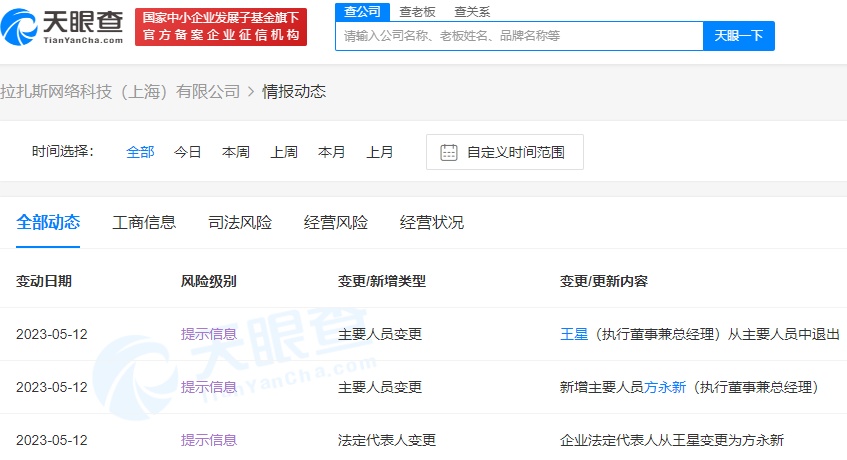847x460 pixels.
Task: Select the 本周 time filter
Action: 236,152
